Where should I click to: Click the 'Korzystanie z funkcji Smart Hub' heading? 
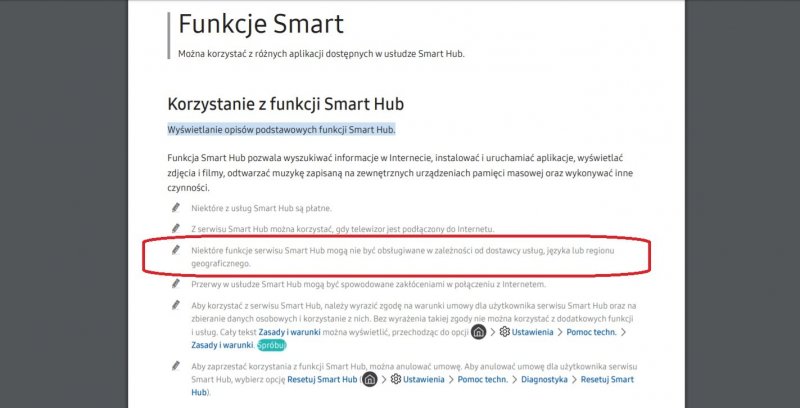(285, 103)
